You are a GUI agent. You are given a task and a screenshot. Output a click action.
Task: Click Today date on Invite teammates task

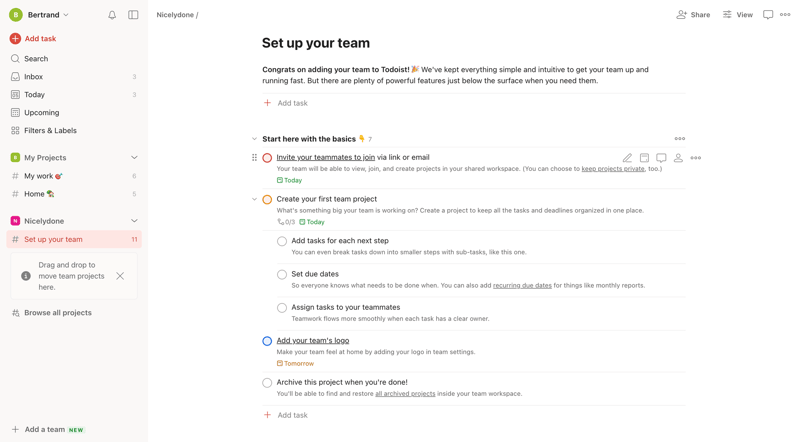289,180
